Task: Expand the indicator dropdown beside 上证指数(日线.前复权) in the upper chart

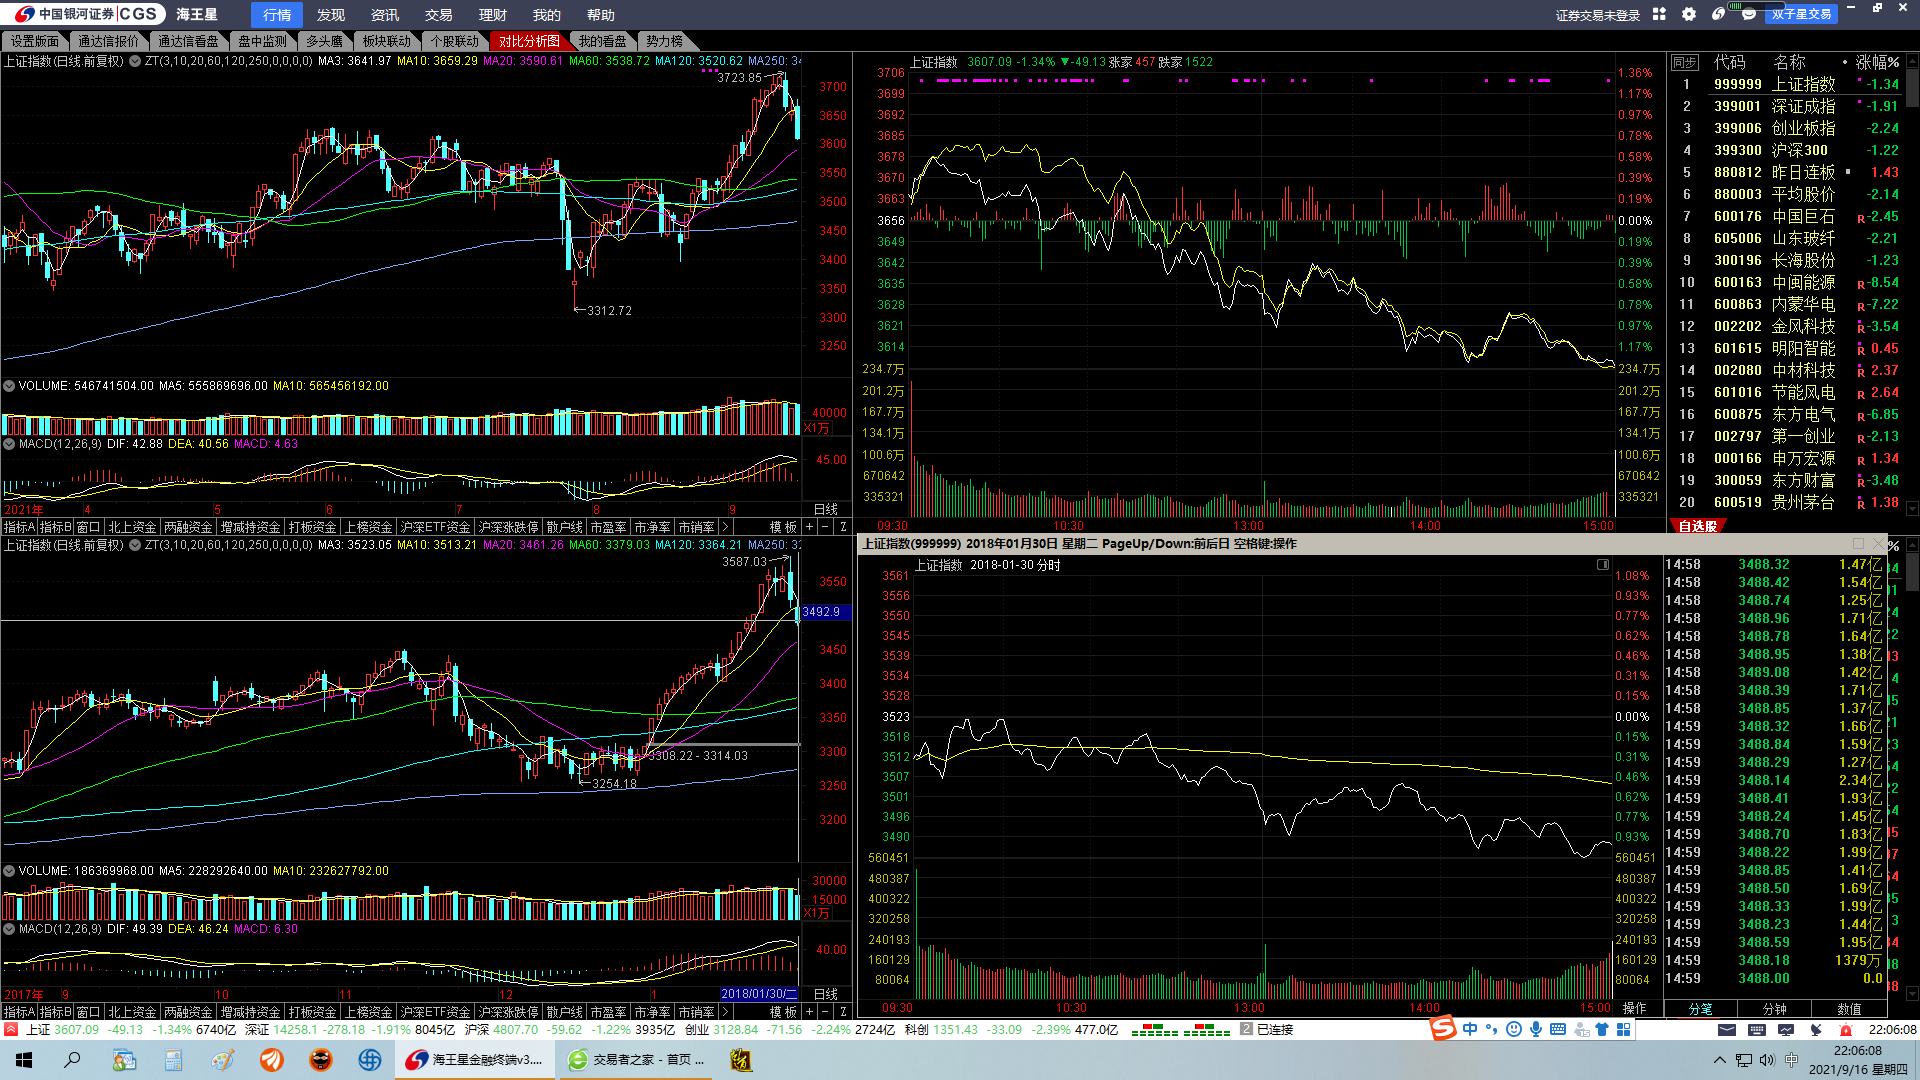Action: click(135, 62)
